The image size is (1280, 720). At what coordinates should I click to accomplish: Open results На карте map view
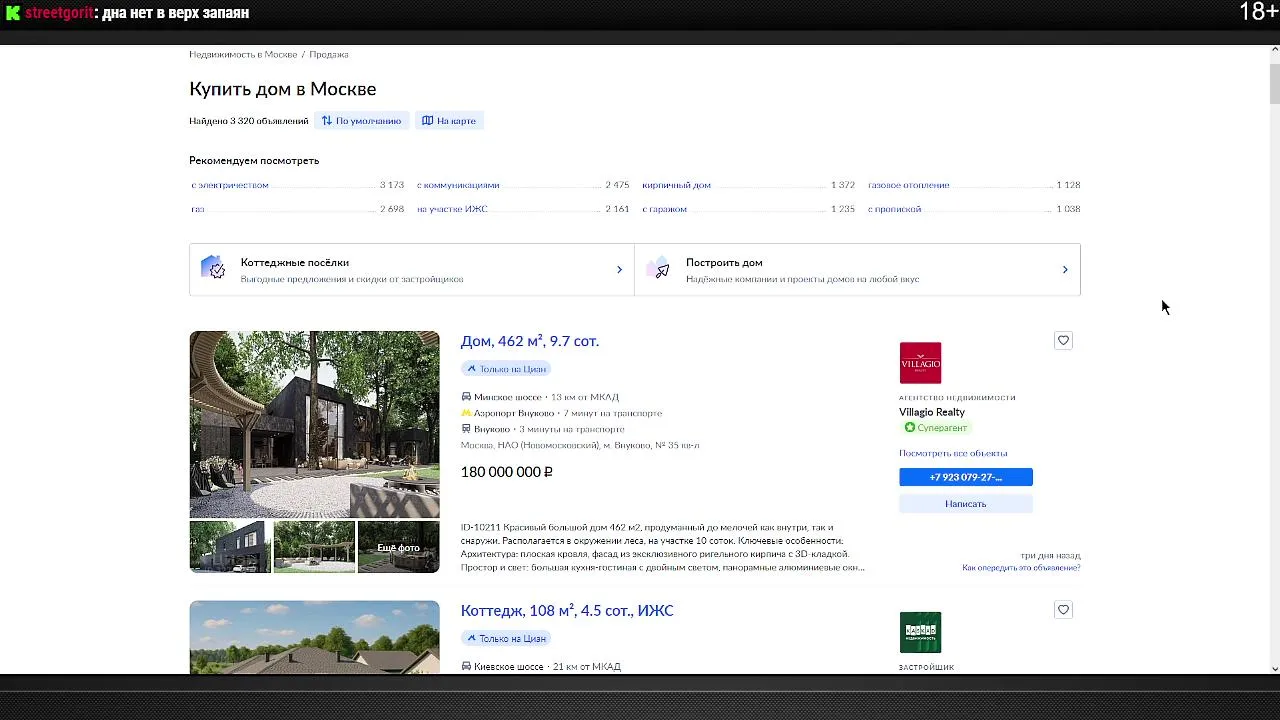click(449, 121)
